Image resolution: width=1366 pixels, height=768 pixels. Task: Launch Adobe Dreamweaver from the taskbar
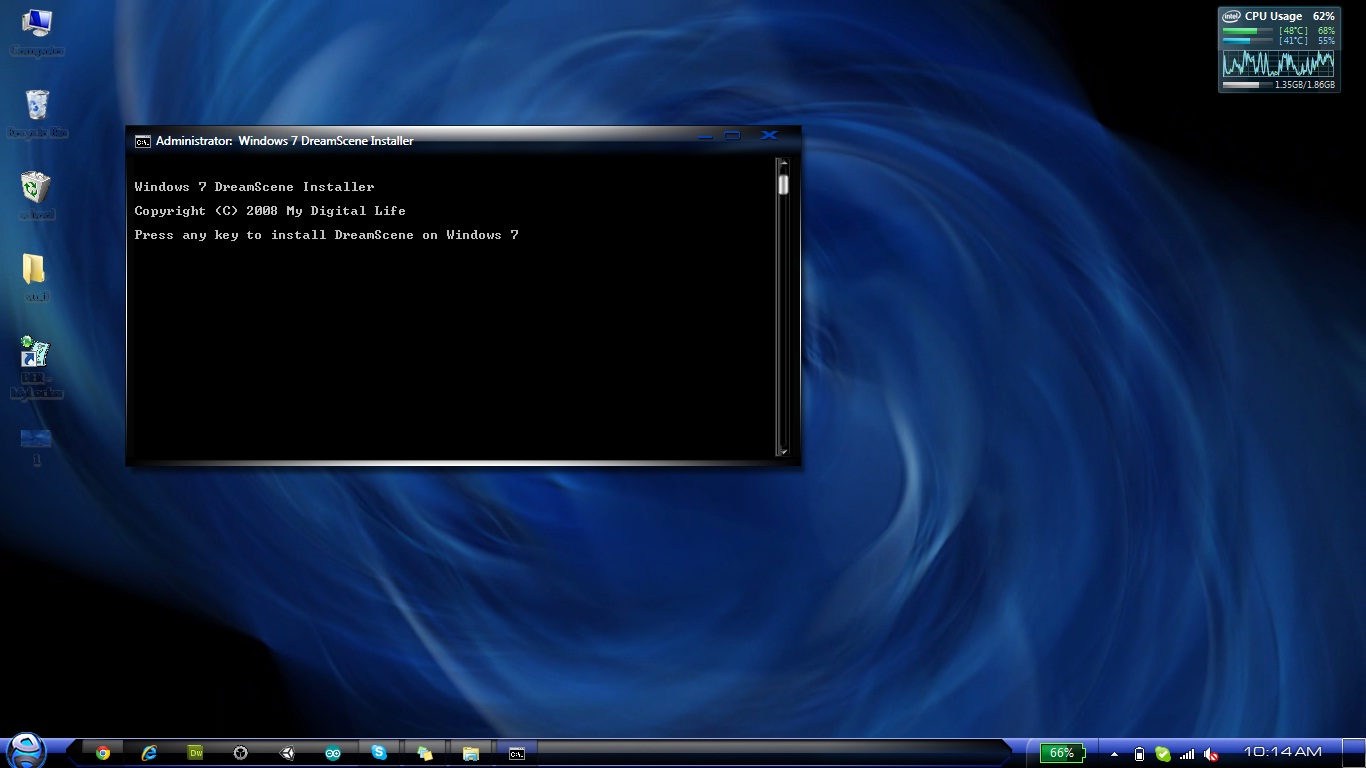[195, 753]
